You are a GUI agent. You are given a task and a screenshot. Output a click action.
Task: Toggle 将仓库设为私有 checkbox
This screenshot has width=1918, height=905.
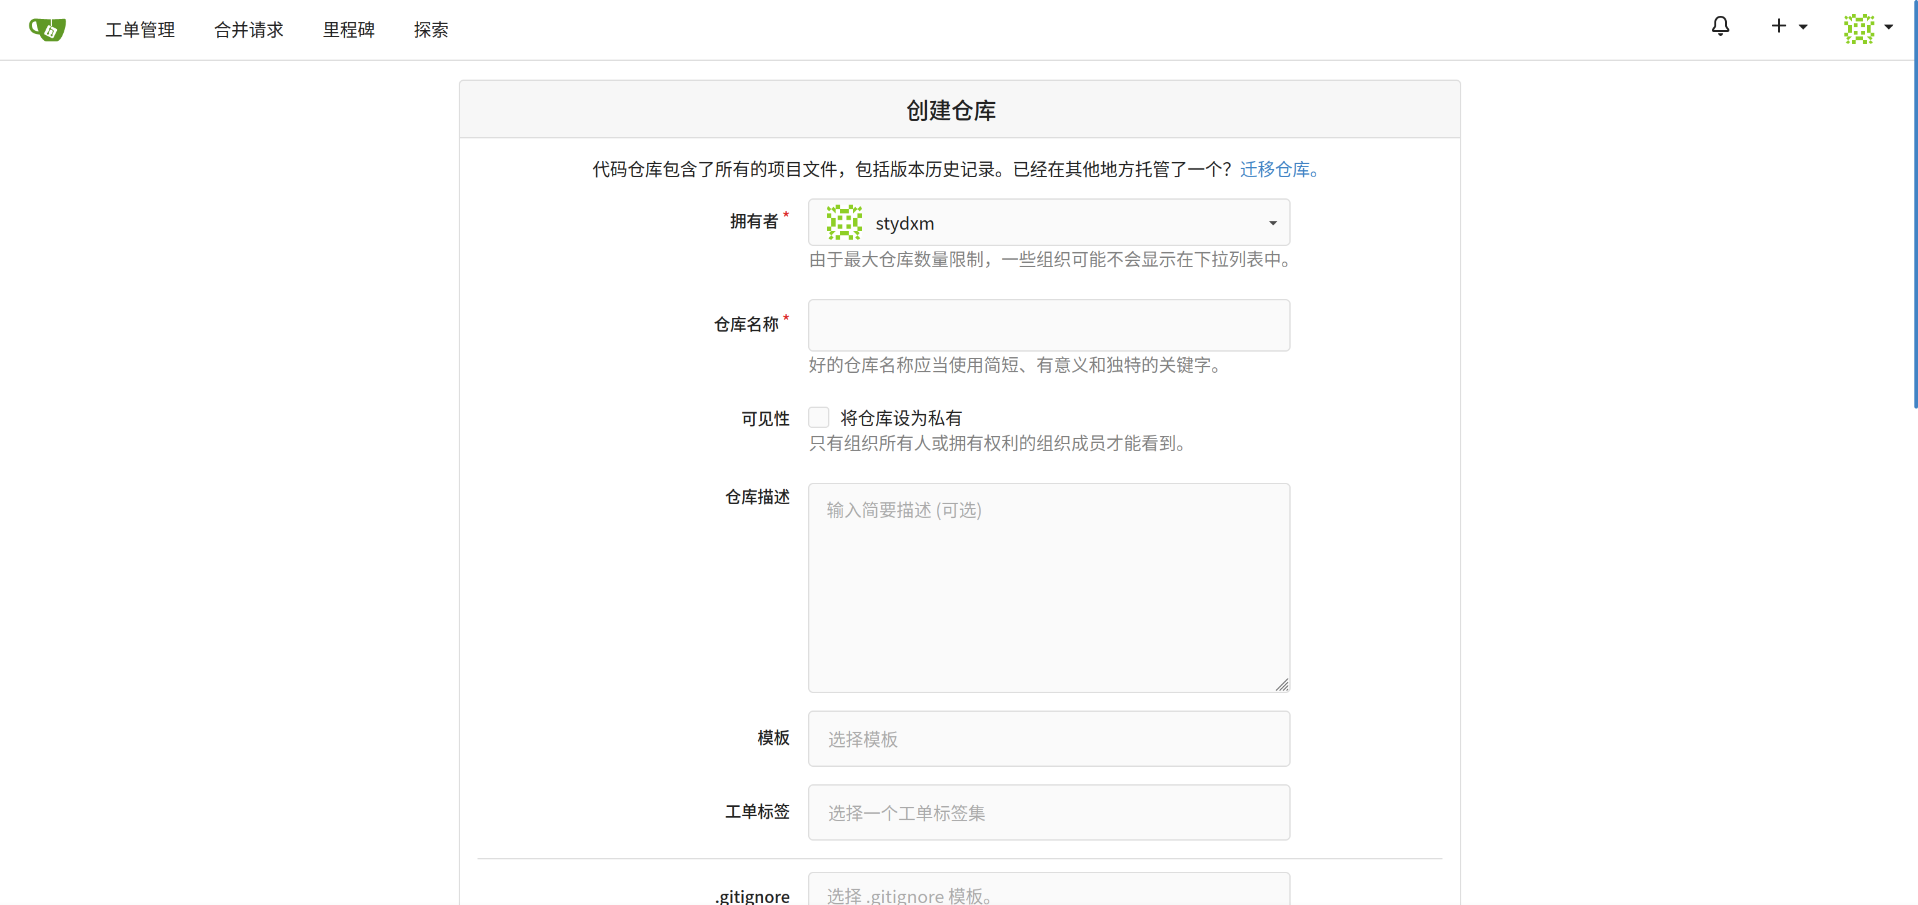819,417
